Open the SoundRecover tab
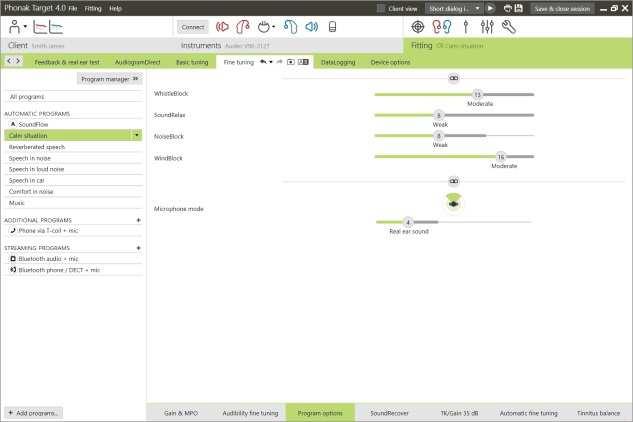 coord(390,413)
